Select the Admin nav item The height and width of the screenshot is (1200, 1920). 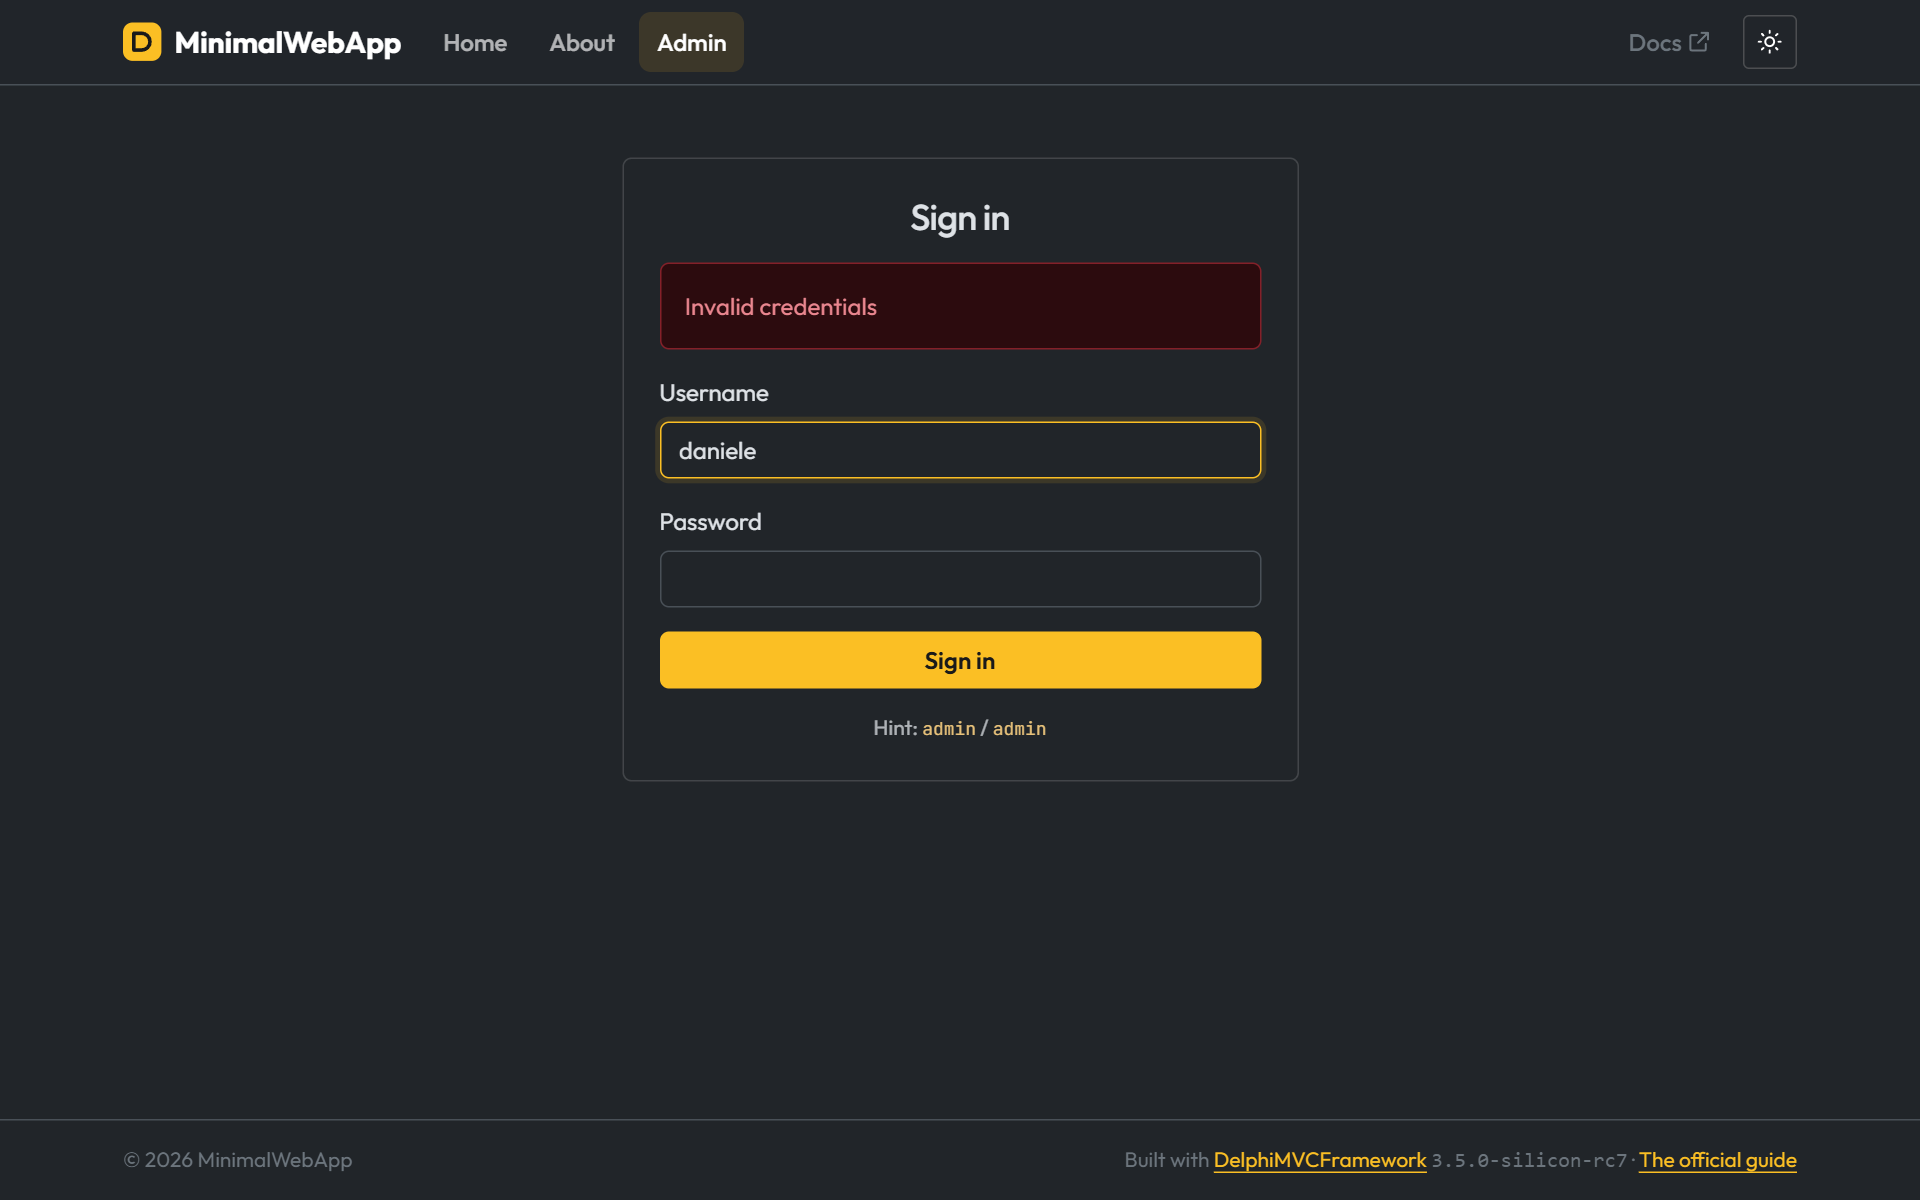coord(691,42)
